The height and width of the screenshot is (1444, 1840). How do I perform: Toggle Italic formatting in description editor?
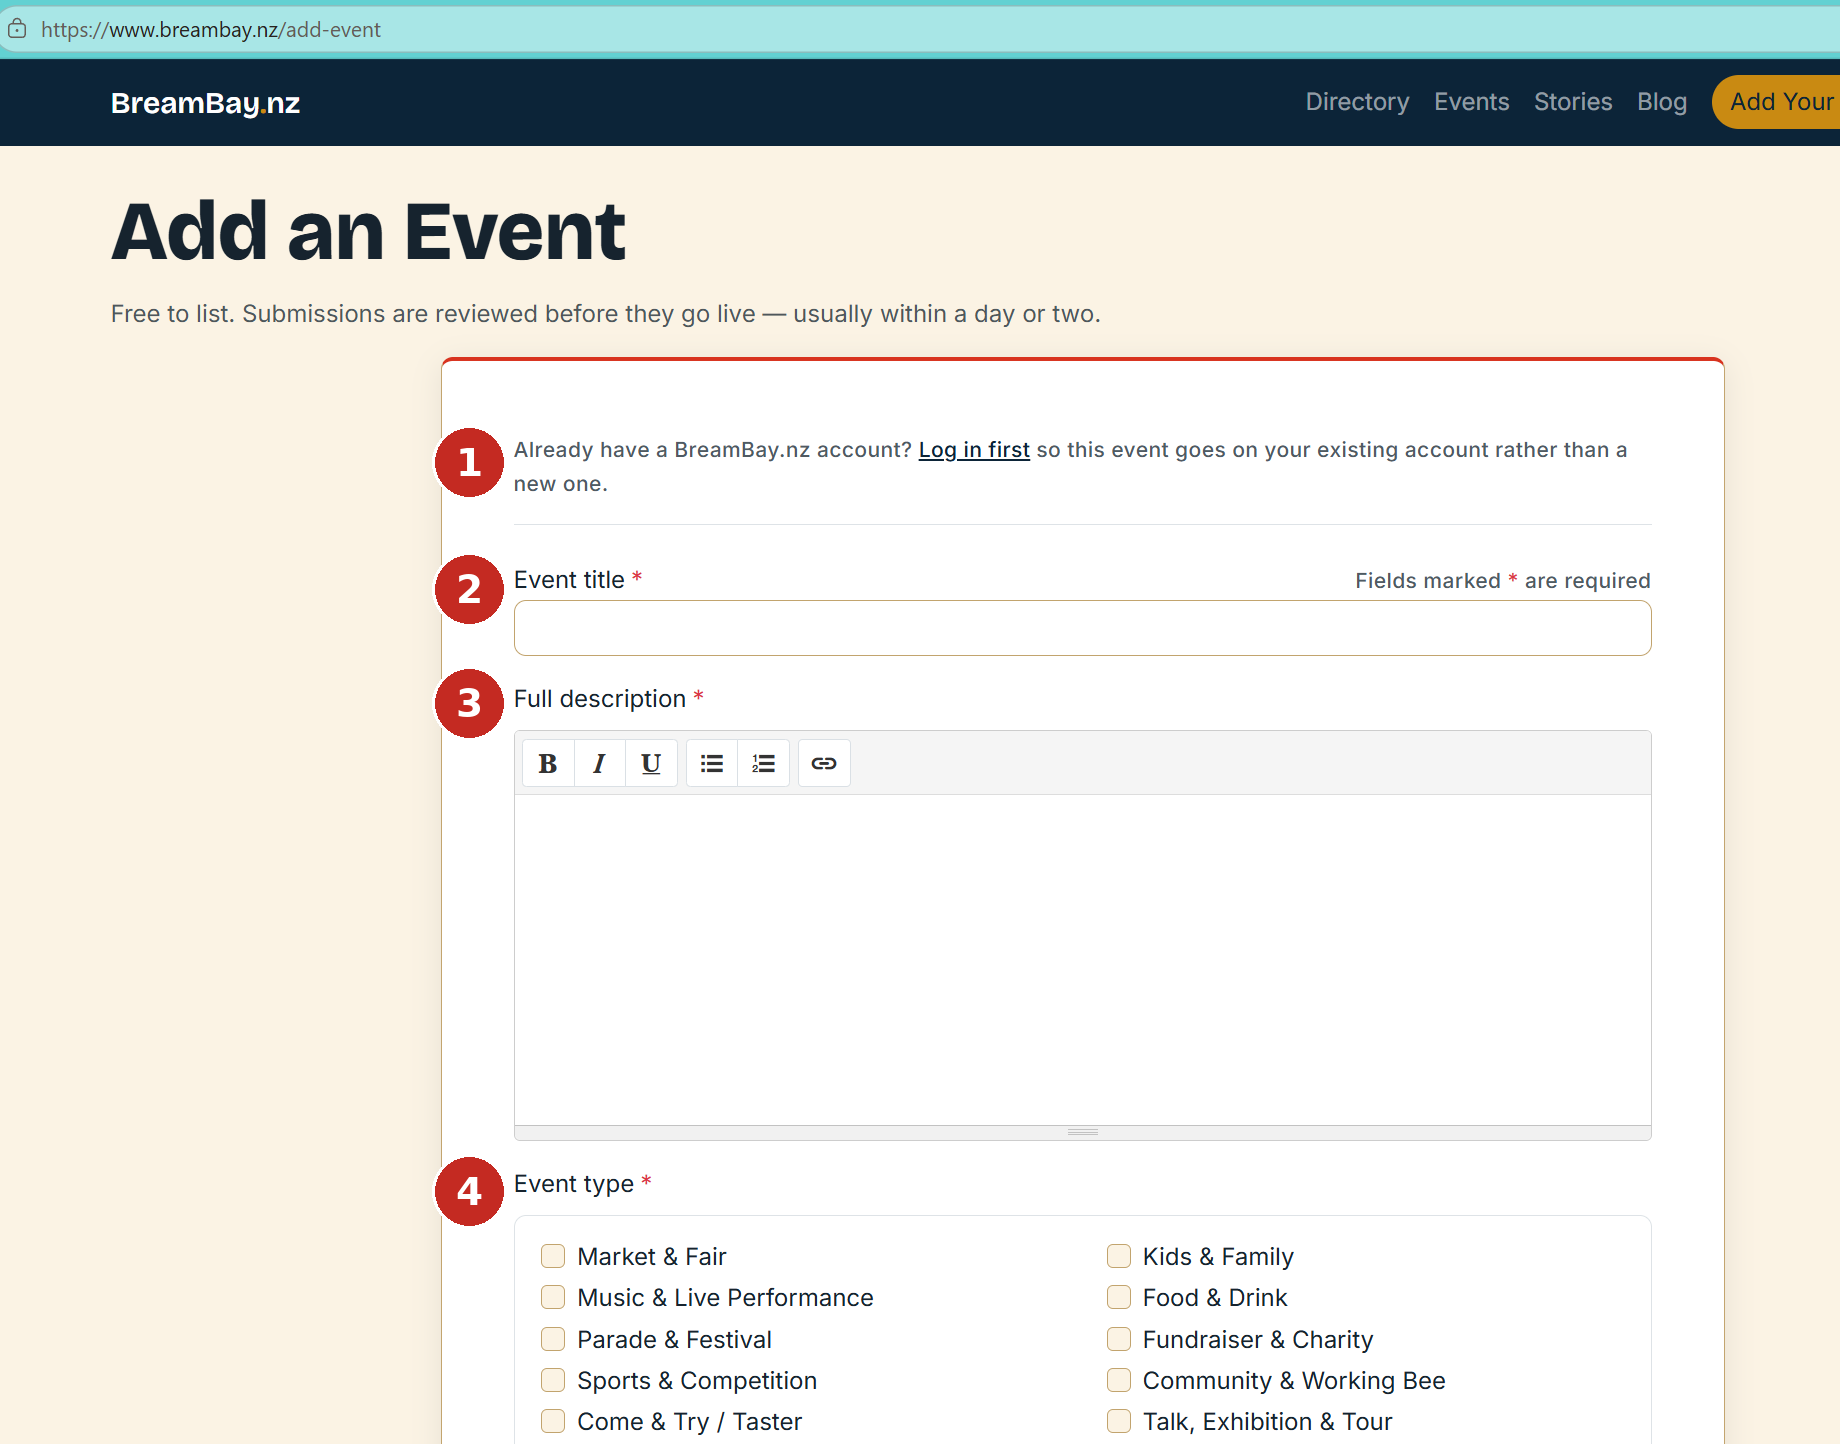[x=599, y=763]
